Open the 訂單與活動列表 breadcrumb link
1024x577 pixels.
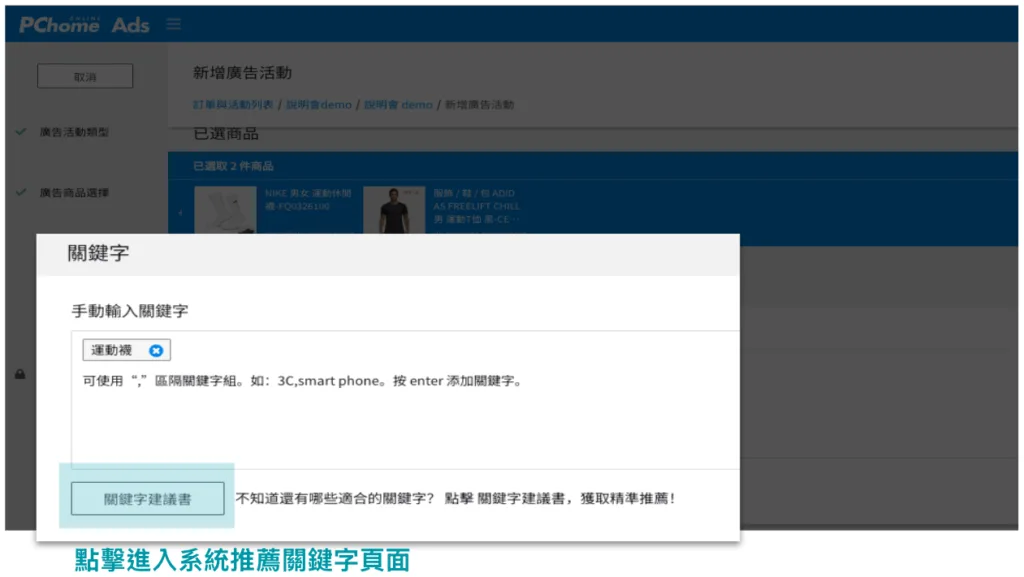[234, 105]
